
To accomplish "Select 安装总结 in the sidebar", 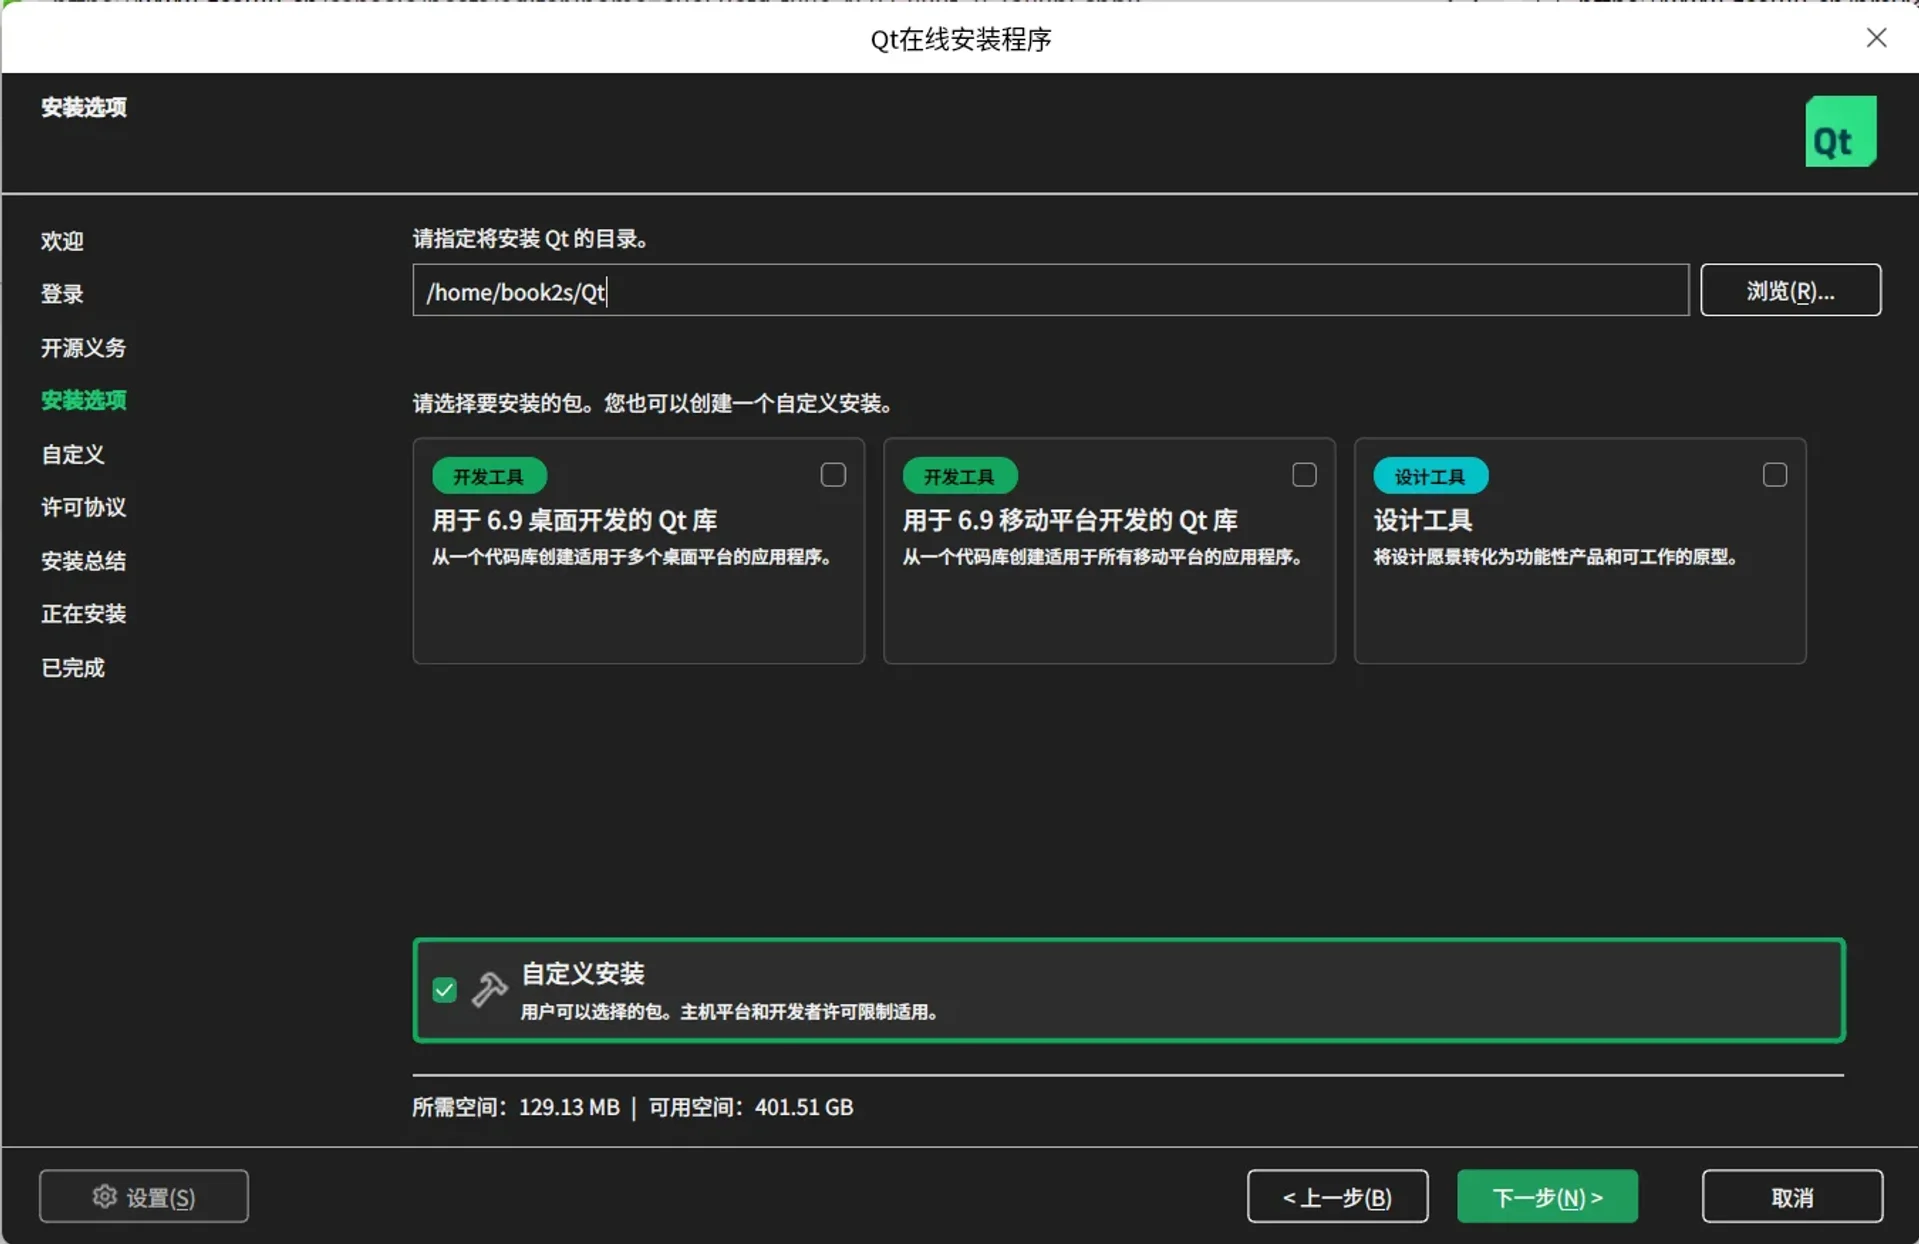I will (x=83, y=561).
